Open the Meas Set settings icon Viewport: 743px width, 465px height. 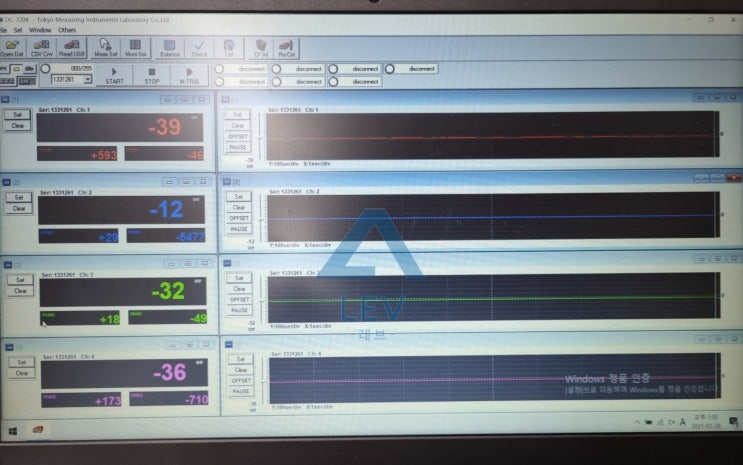pos(106,47)
